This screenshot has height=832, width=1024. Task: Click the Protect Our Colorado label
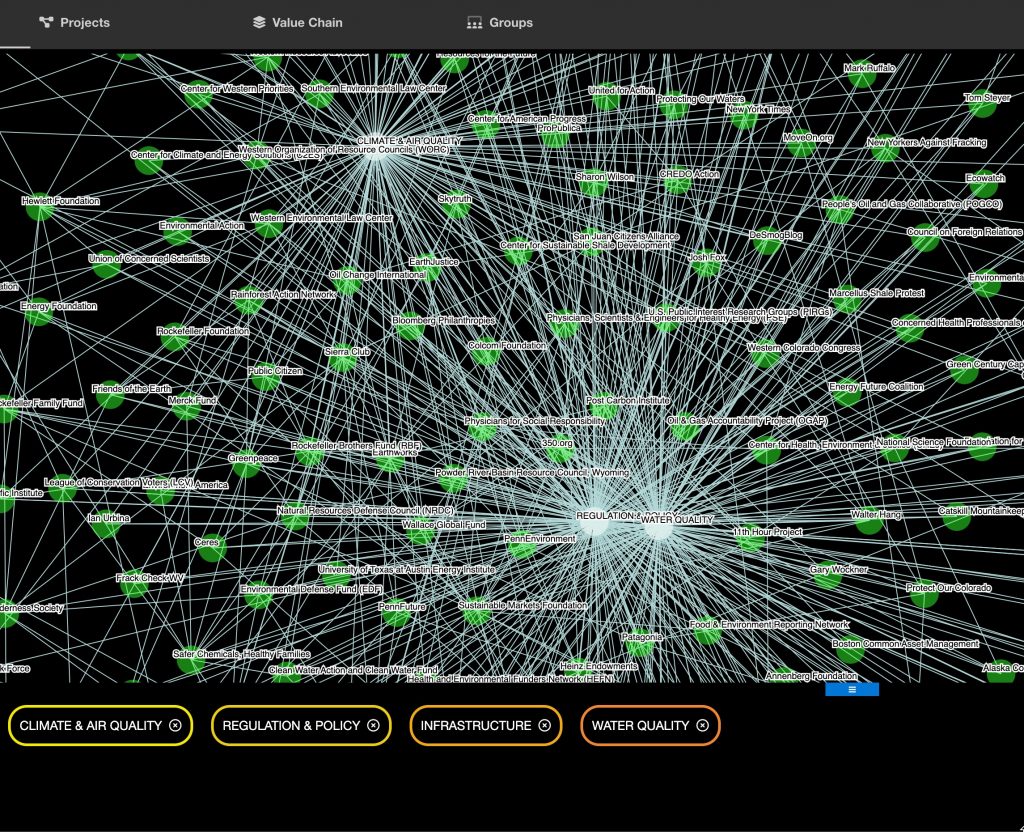pyautogui.click(x=948, y=588)
